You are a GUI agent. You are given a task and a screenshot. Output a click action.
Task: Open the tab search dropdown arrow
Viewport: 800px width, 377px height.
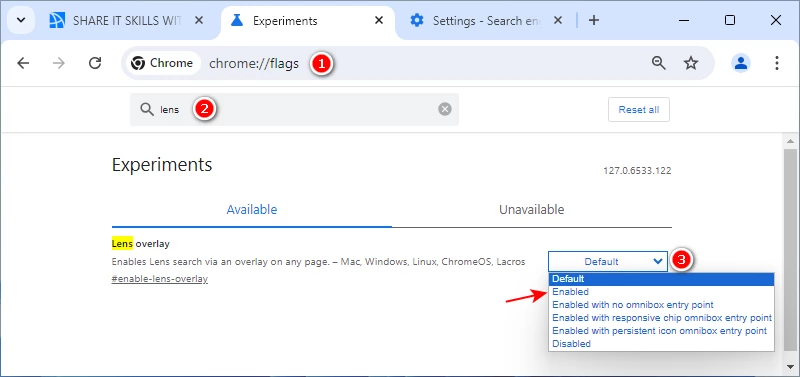(21, 20)
